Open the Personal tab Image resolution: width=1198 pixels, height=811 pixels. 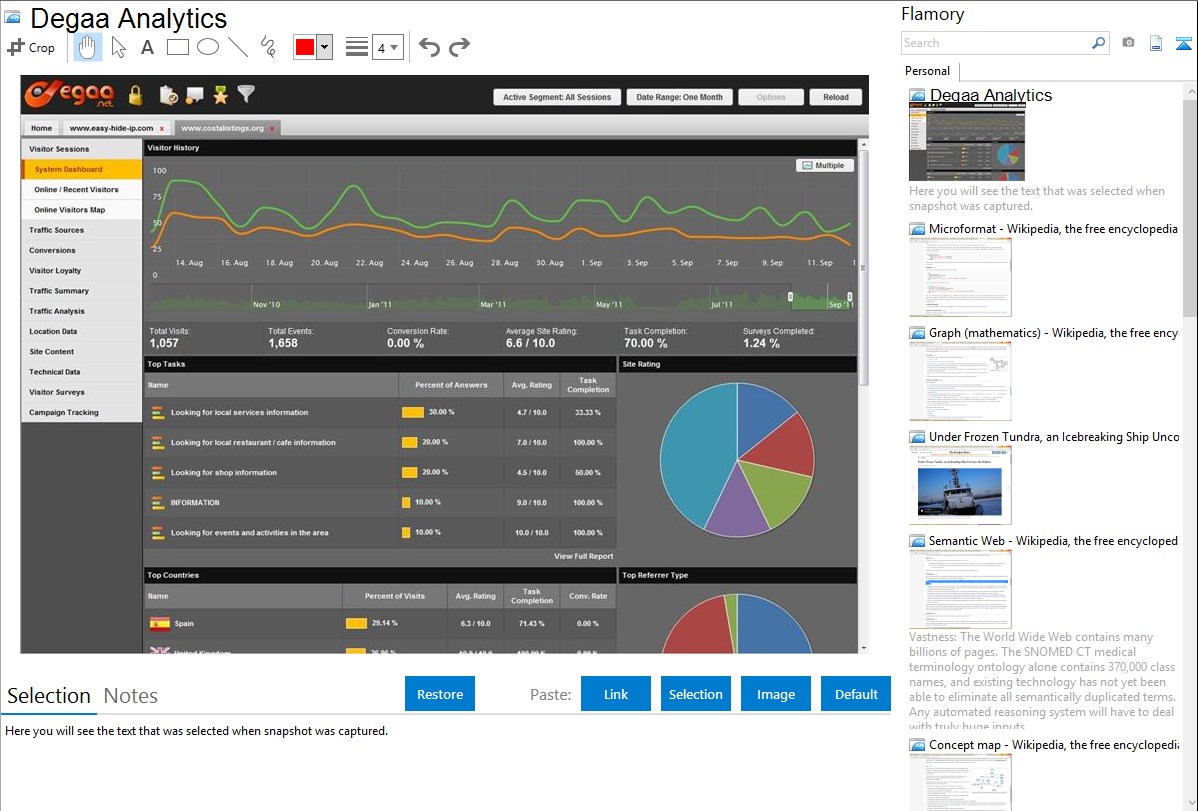927,71
